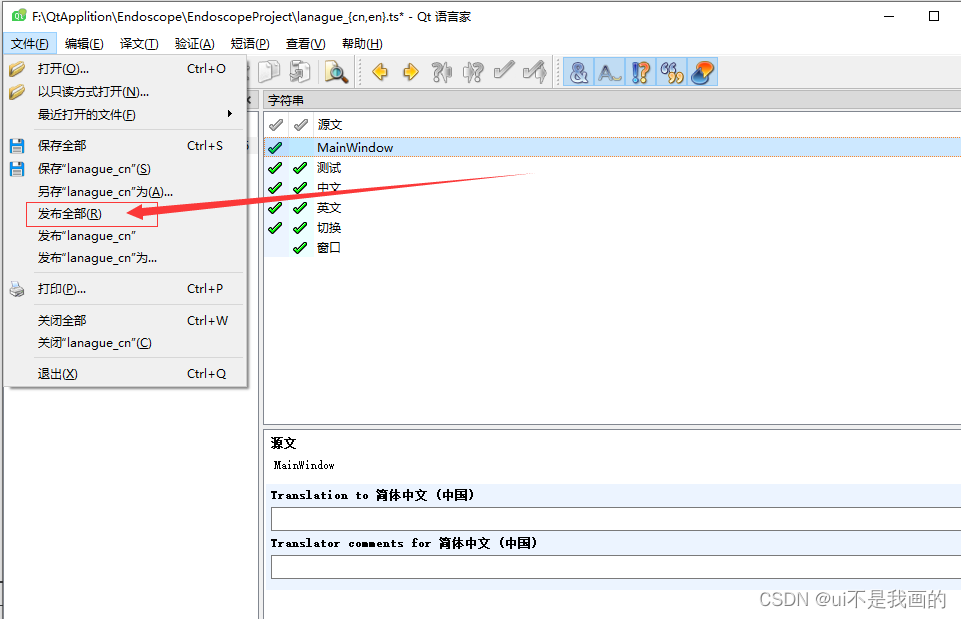Click the phrase matches exclamation-question icon
The width and height of the screenshot is (961, 619).
[x=640, y=71]
